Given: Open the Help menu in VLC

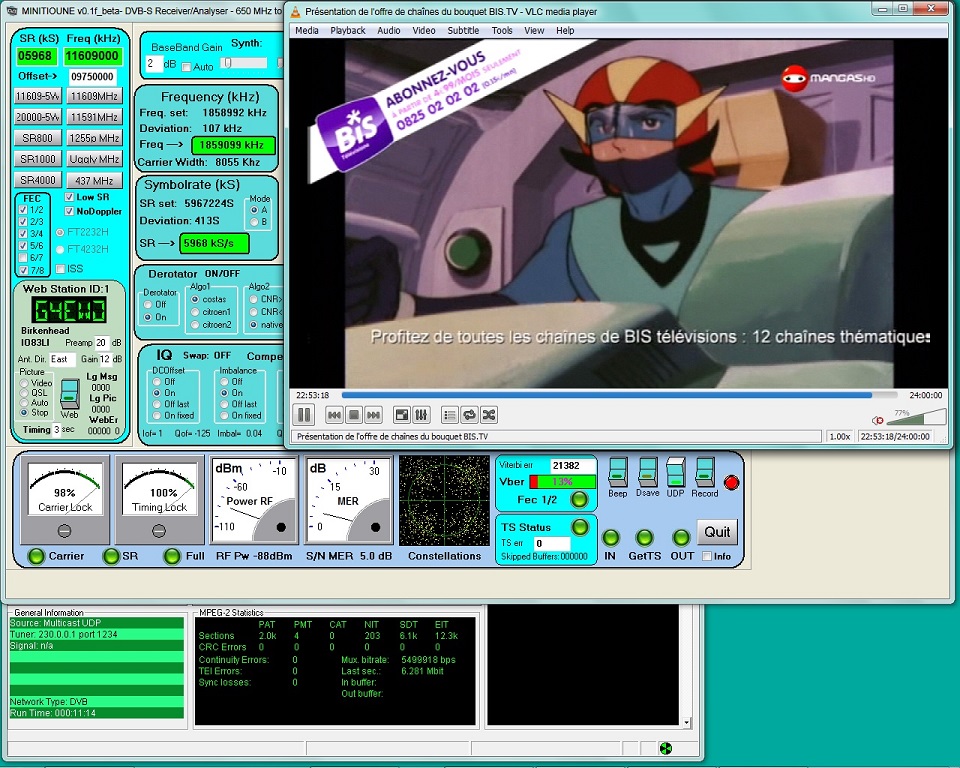Looking at the screenshot, I should pyautogui.click(x=565, y=31).
